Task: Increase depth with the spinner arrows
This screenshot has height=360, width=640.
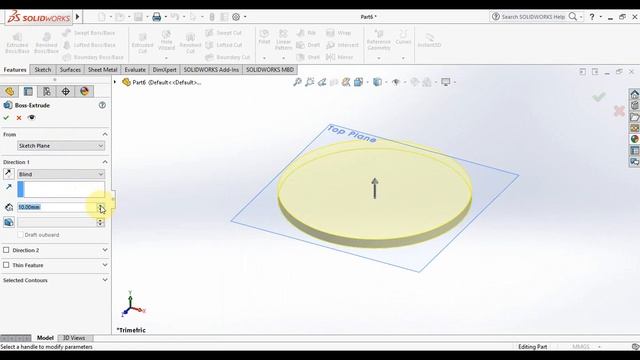Action: pos(100,207)
